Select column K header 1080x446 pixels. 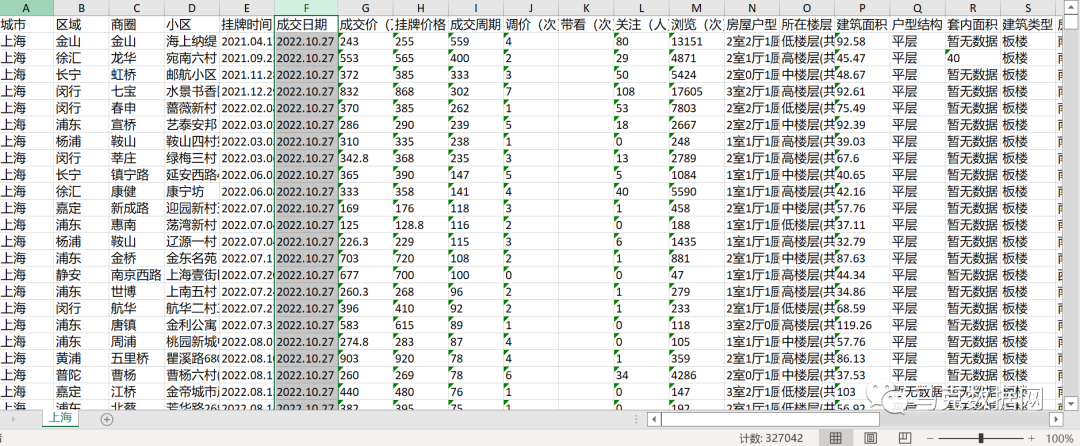click(585, 8)
